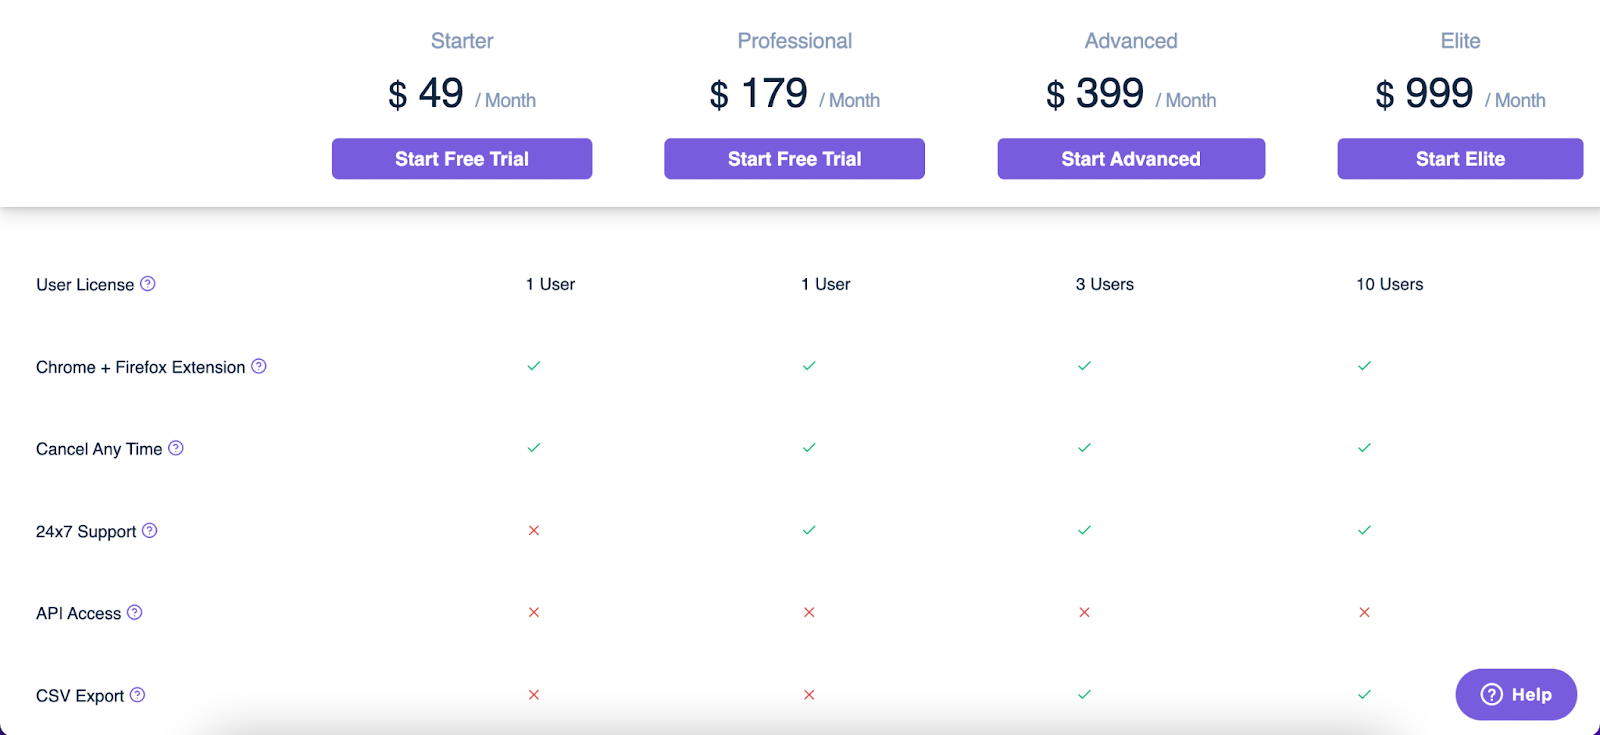This screenshot has width=1600, height=735.
Task: Click the Professional plan title
Action: pos(795,41)
